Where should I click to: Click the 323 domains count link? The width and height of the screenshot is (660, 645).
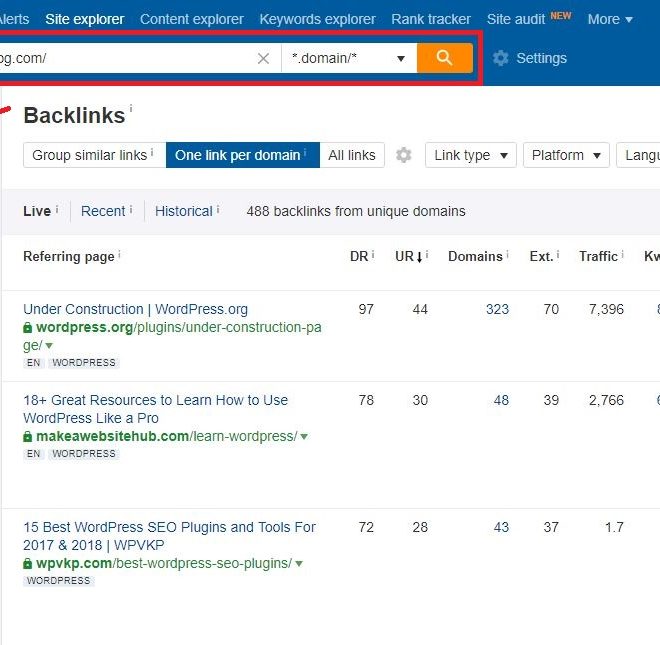coord(498,309)
